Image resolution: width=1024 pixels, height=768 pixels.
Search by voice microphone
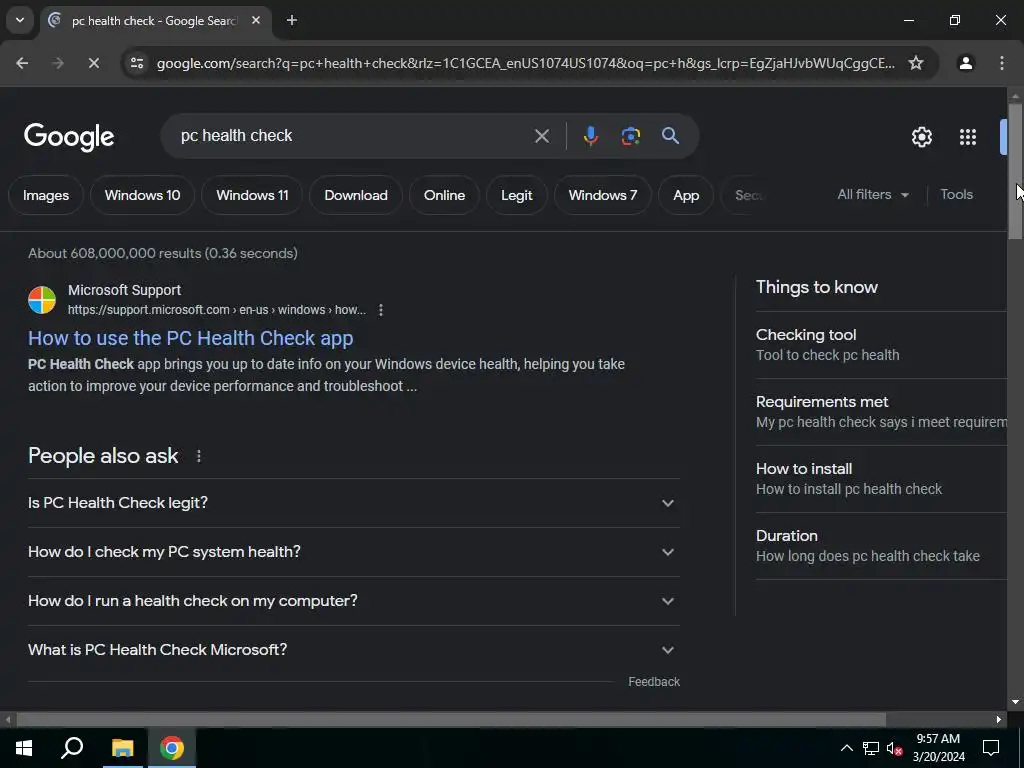point(590,136)
